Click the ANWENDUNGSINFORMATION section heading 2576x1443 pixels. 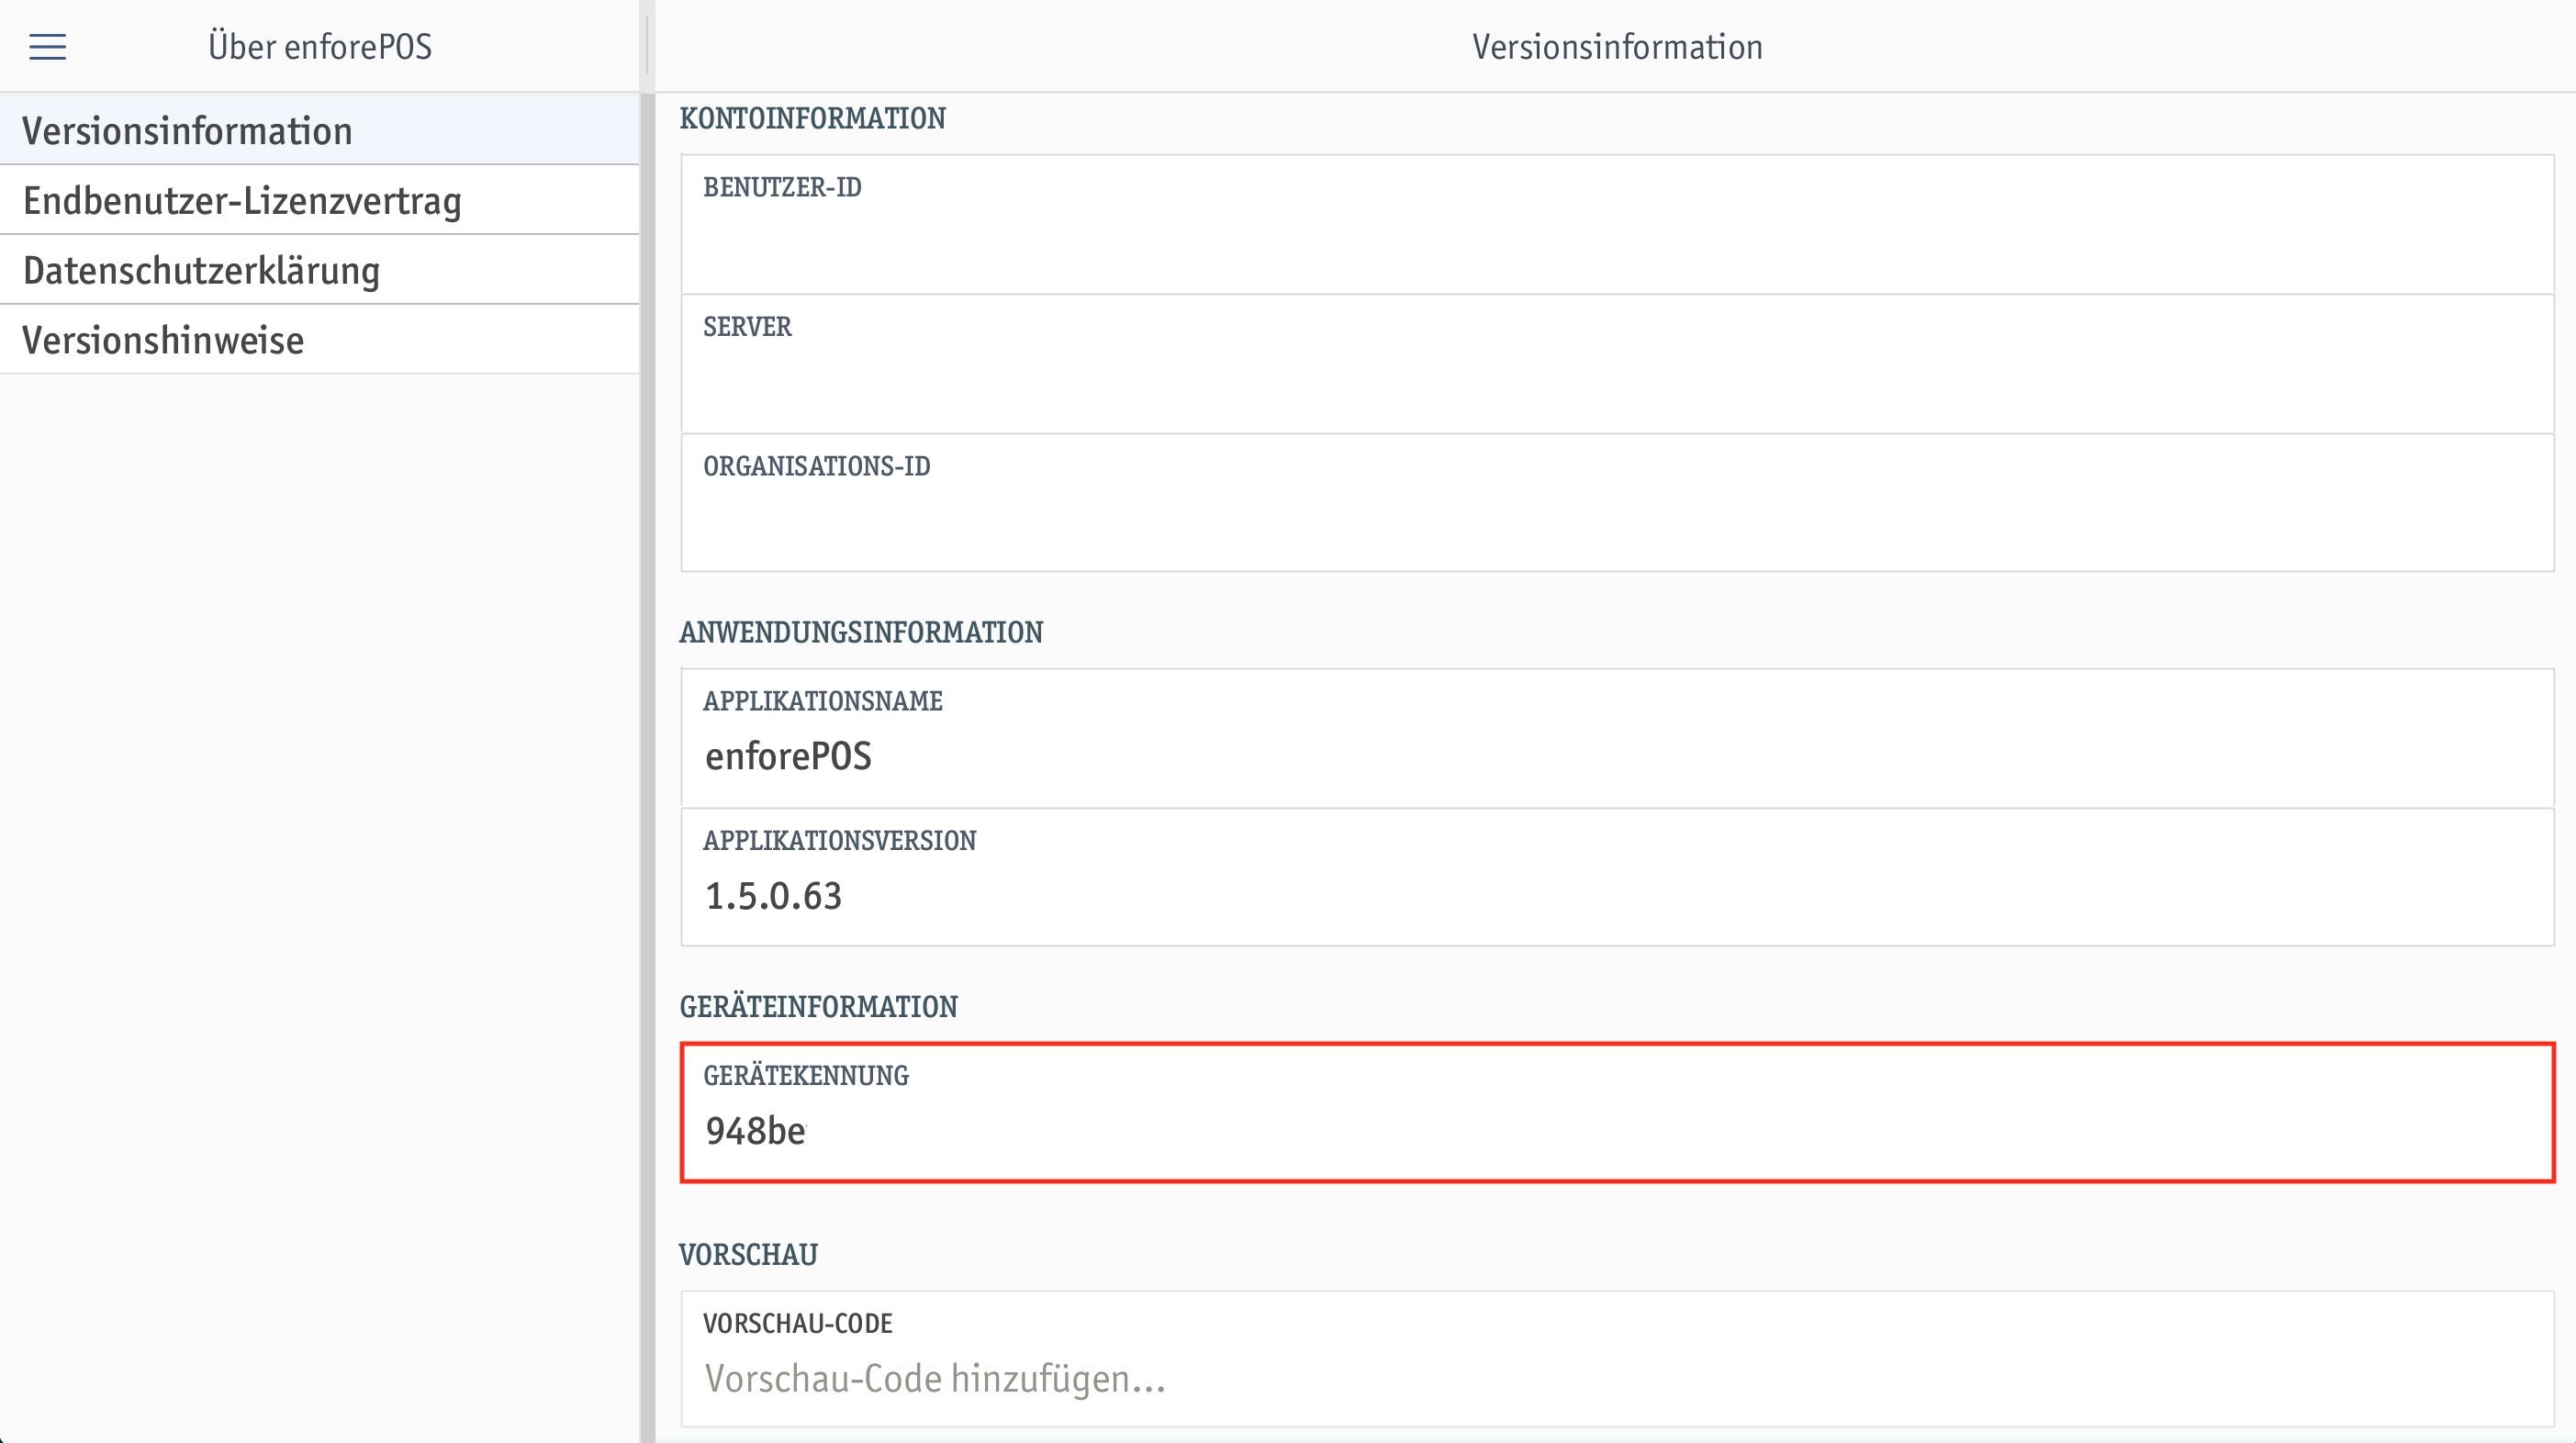861,632
